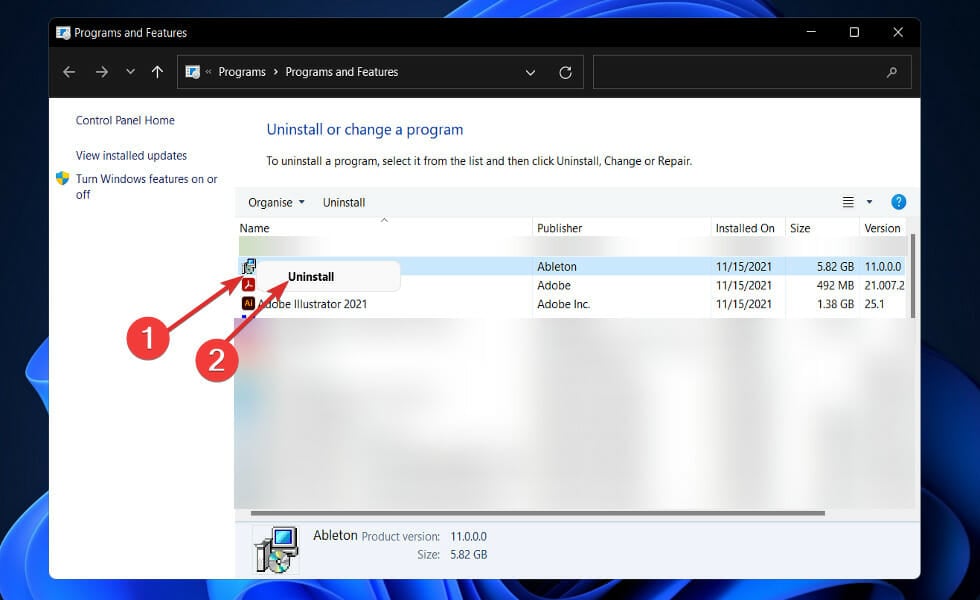Maximize the Programs and Features window

point(854,32)
